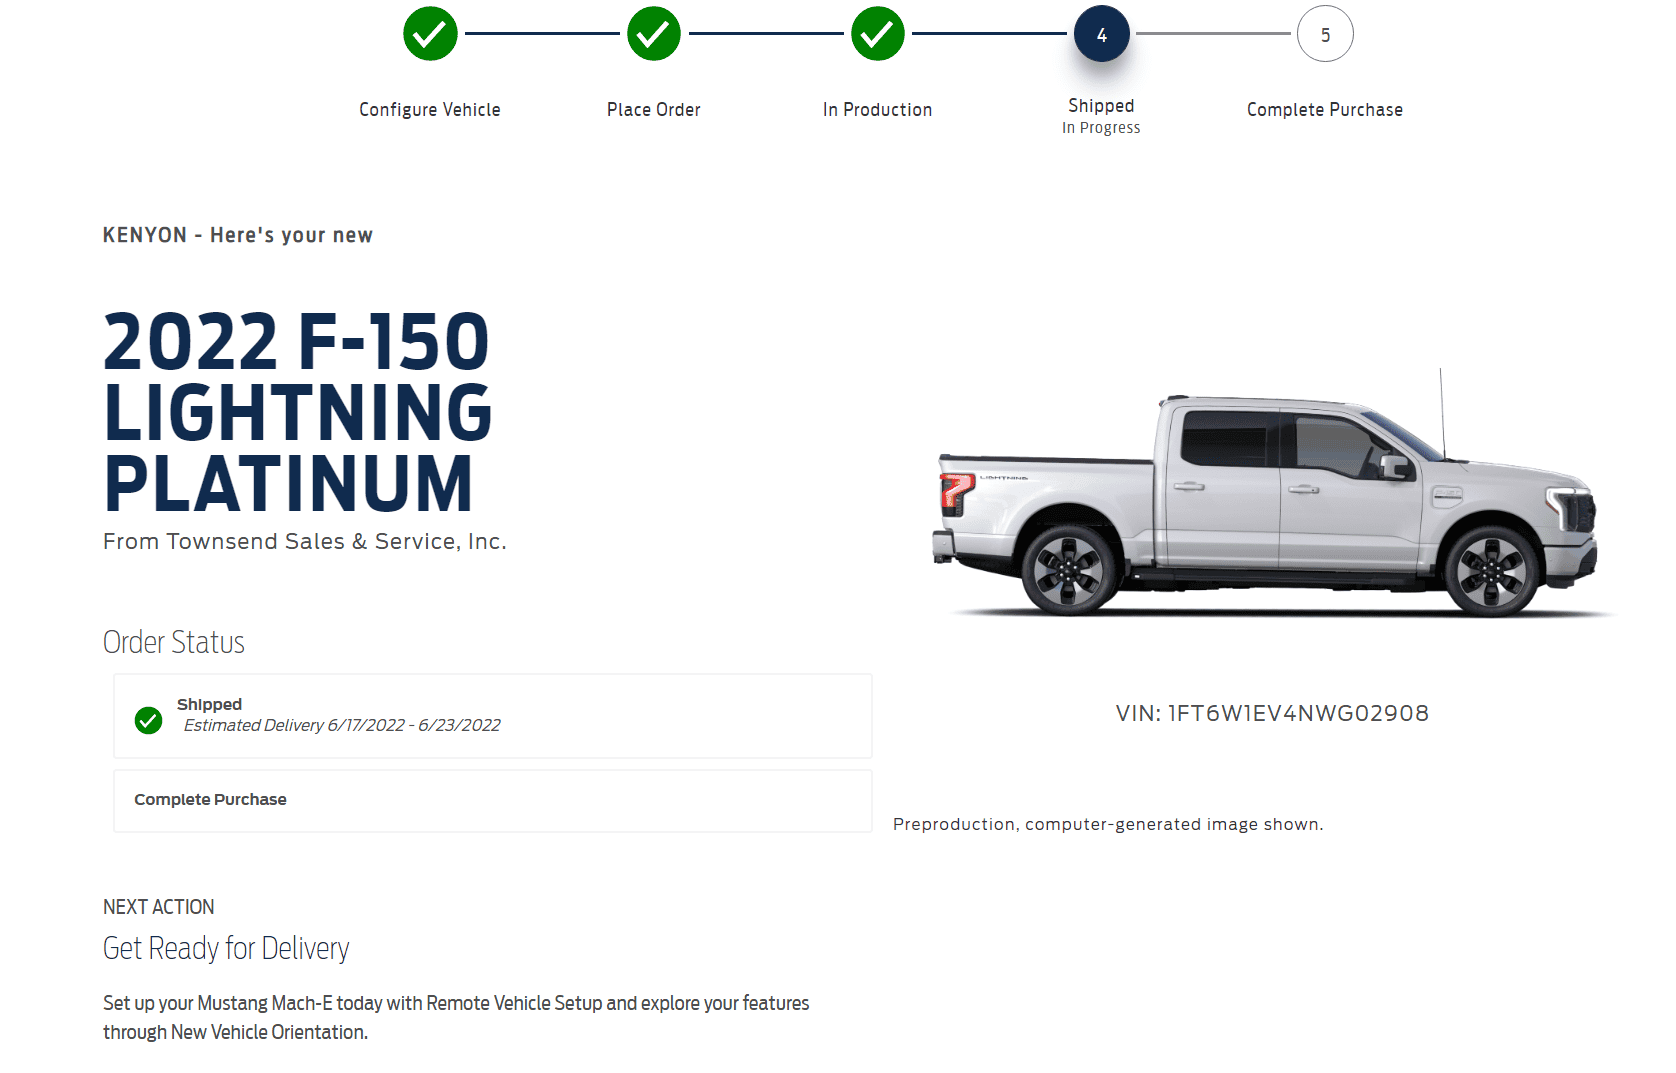Click the 2022 F-150 Lightning Platinum heading
Screen dimensions: 1676x1073
click(x=298, y=412)
